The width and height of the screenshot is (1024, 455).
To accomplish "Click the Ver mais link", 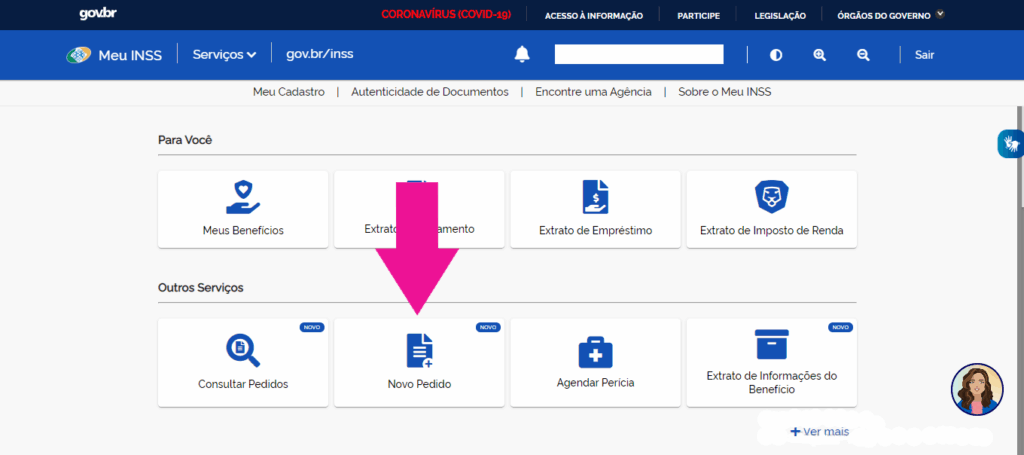I will (x=820, y=431).
